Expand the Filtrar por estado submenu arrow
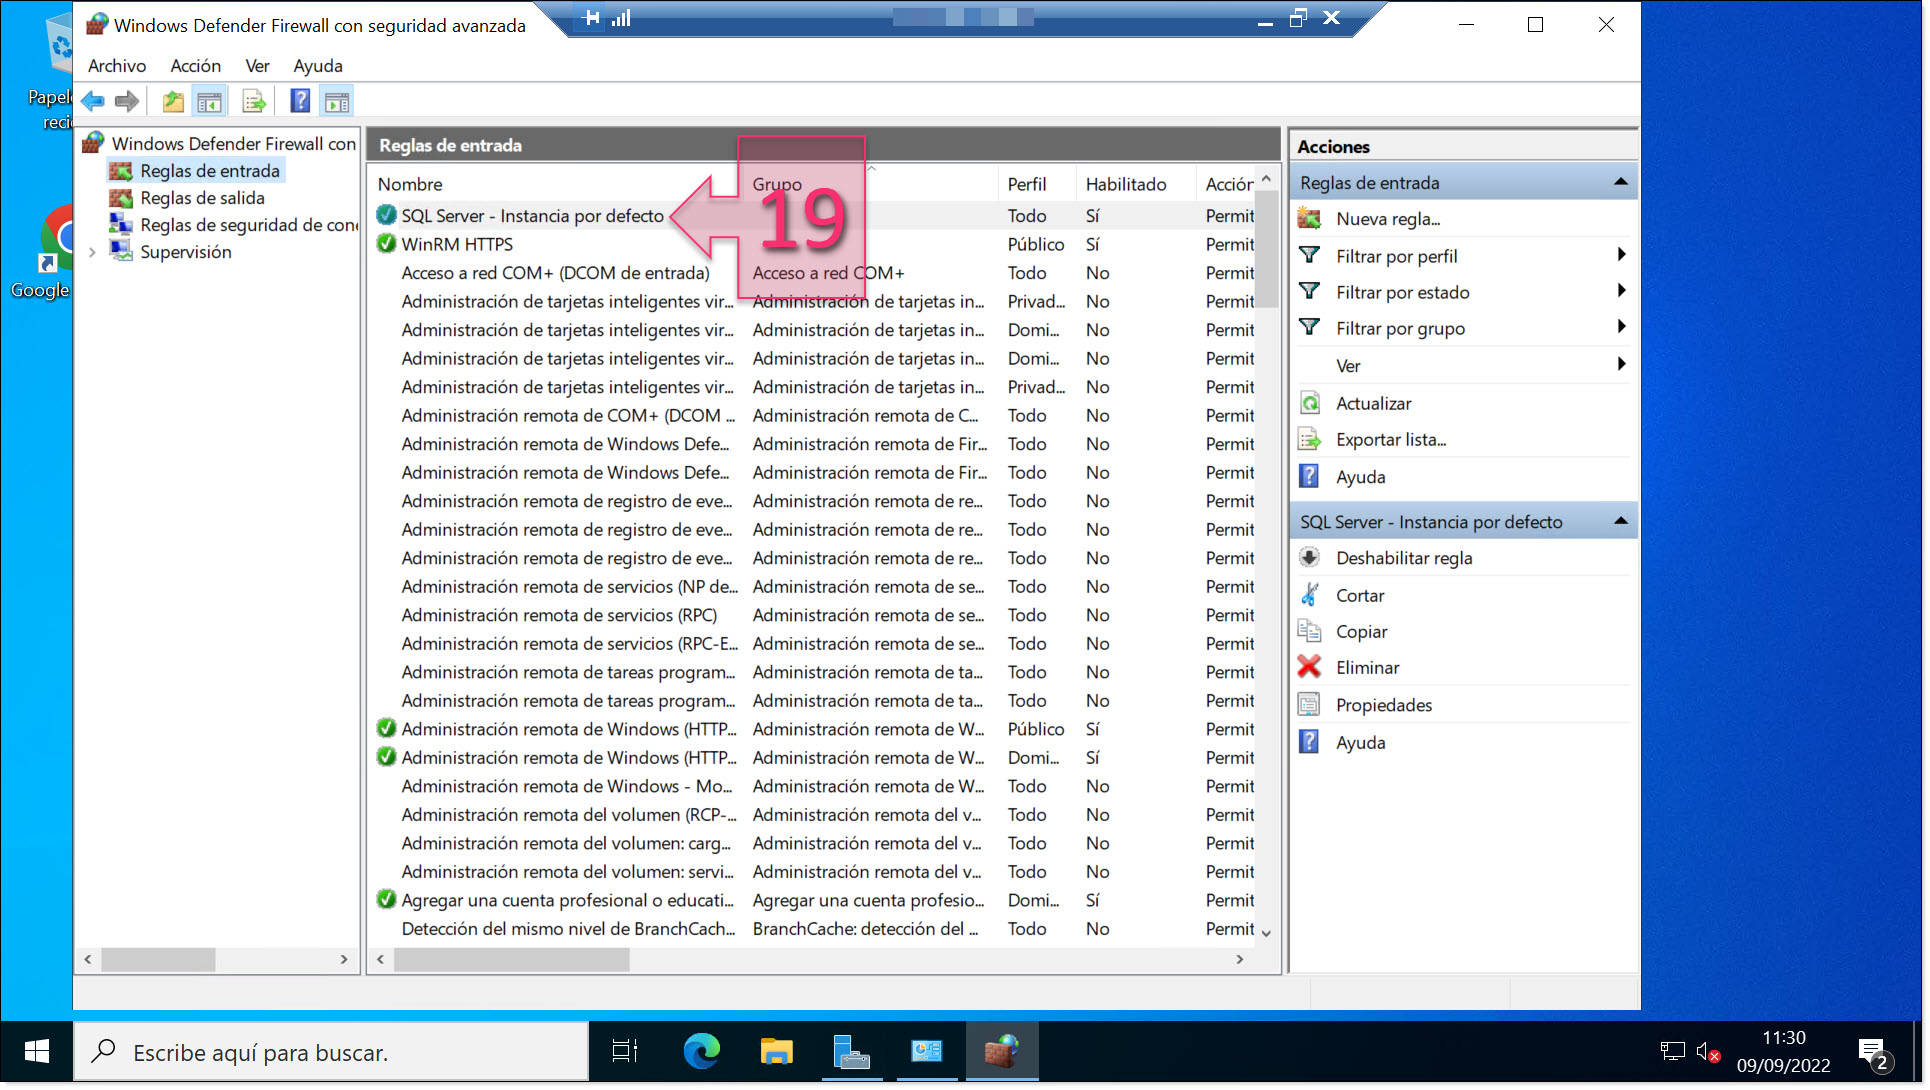 [x=1621, y=291]
